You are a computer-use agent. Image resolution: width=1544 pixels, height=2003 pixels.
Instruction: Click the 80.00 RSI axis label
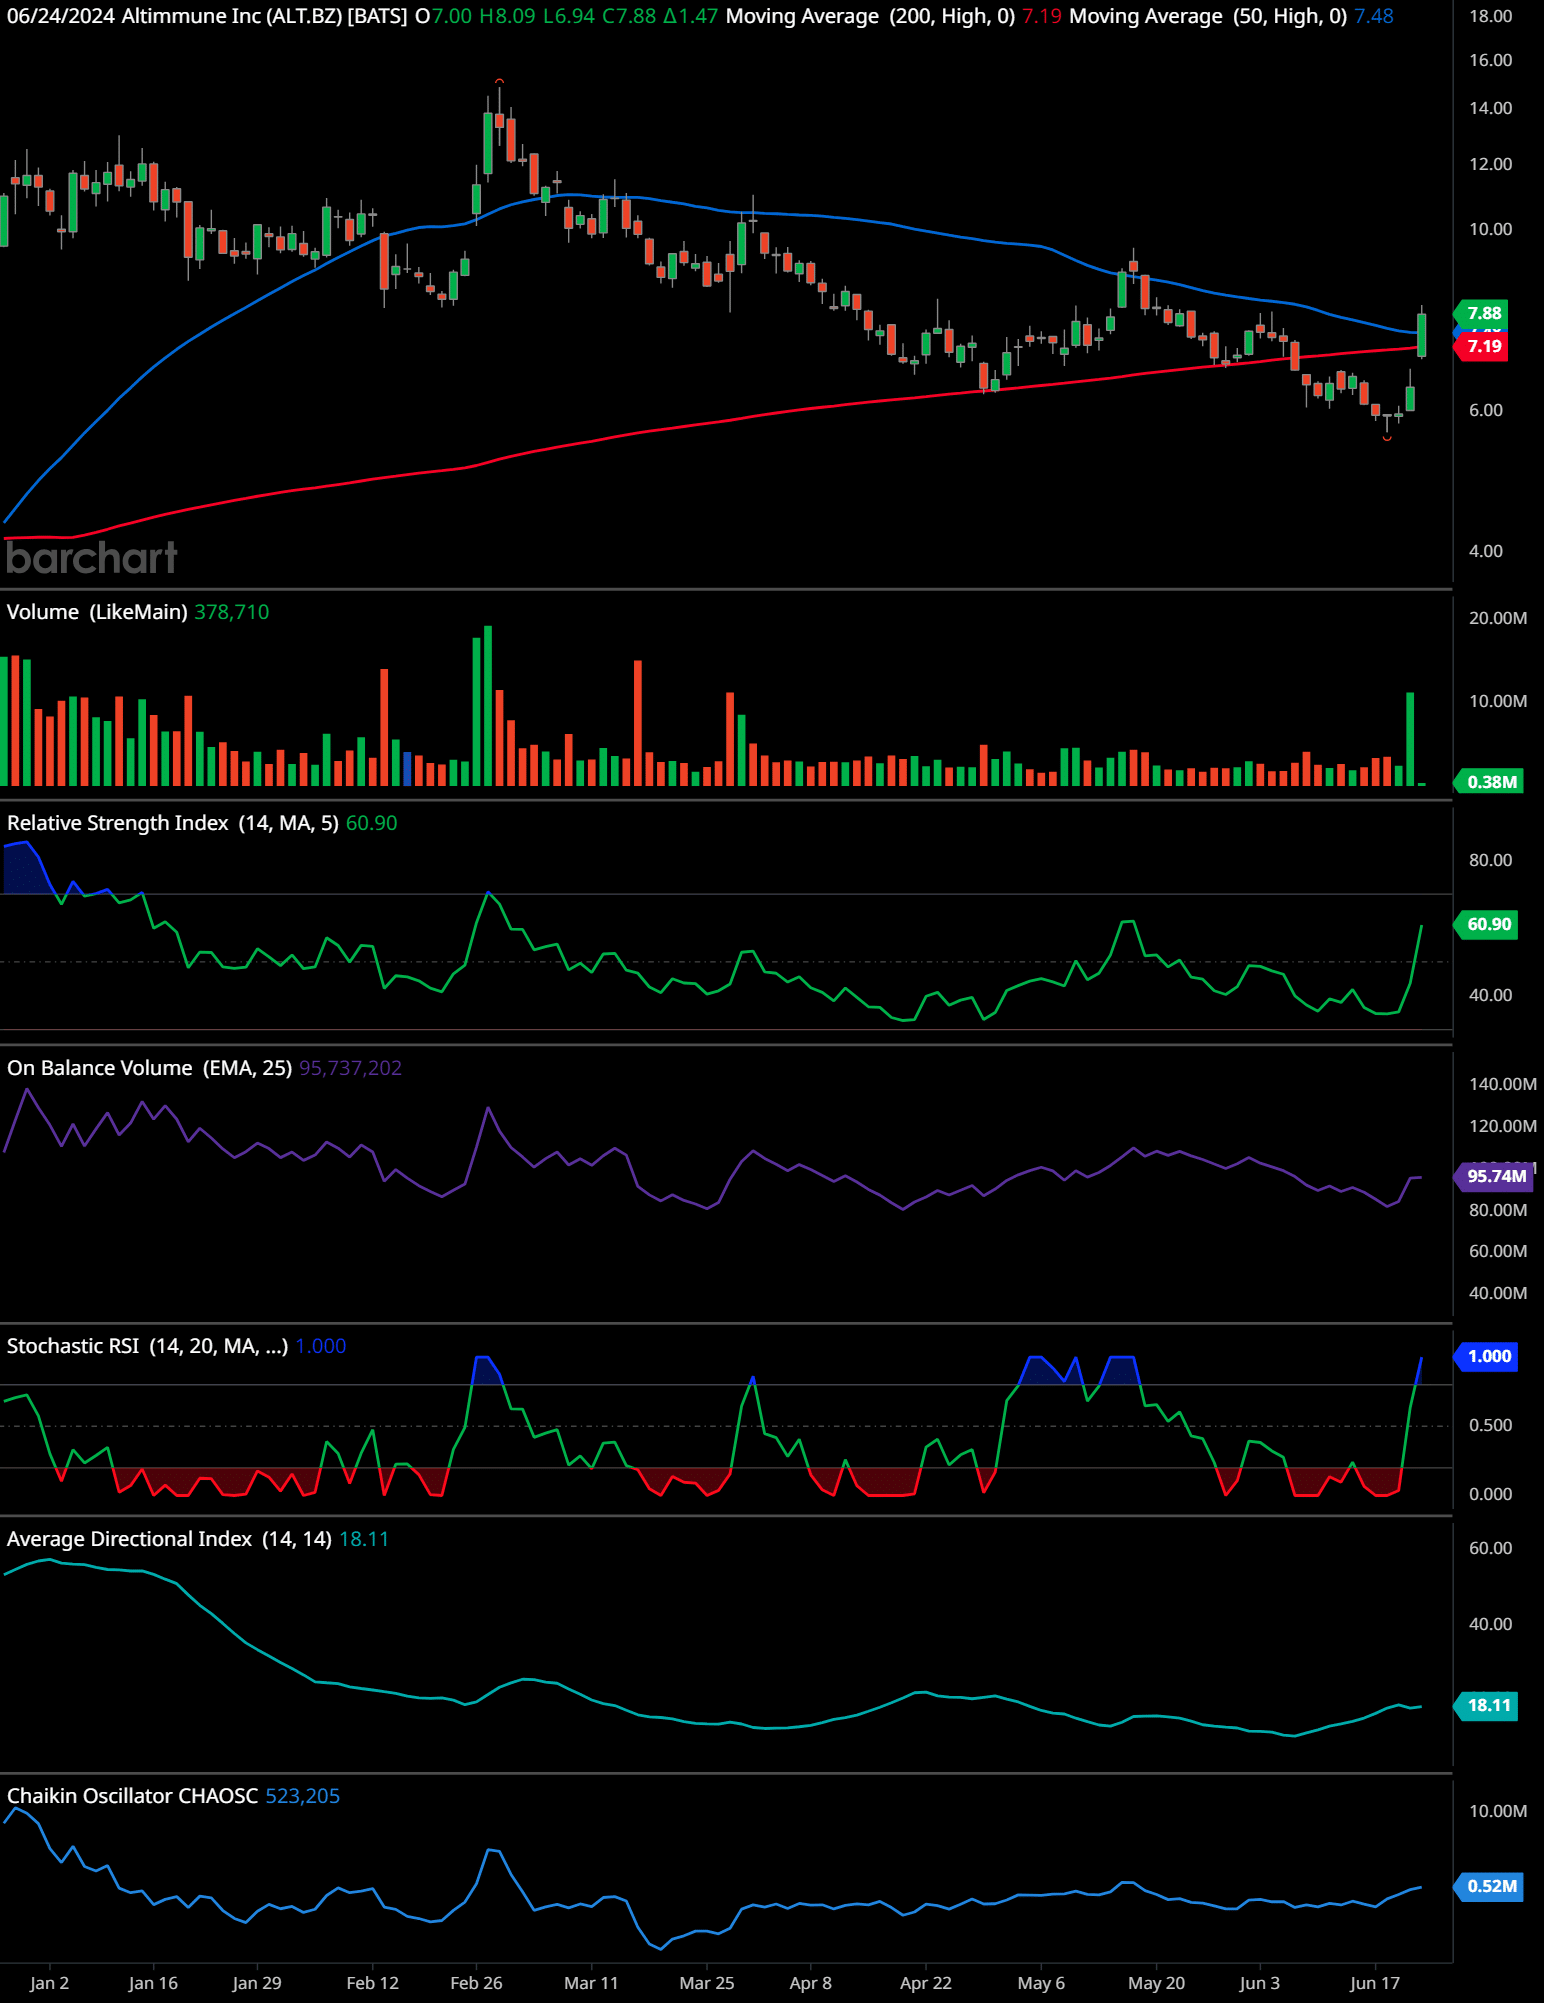(x=1490, y=860)
